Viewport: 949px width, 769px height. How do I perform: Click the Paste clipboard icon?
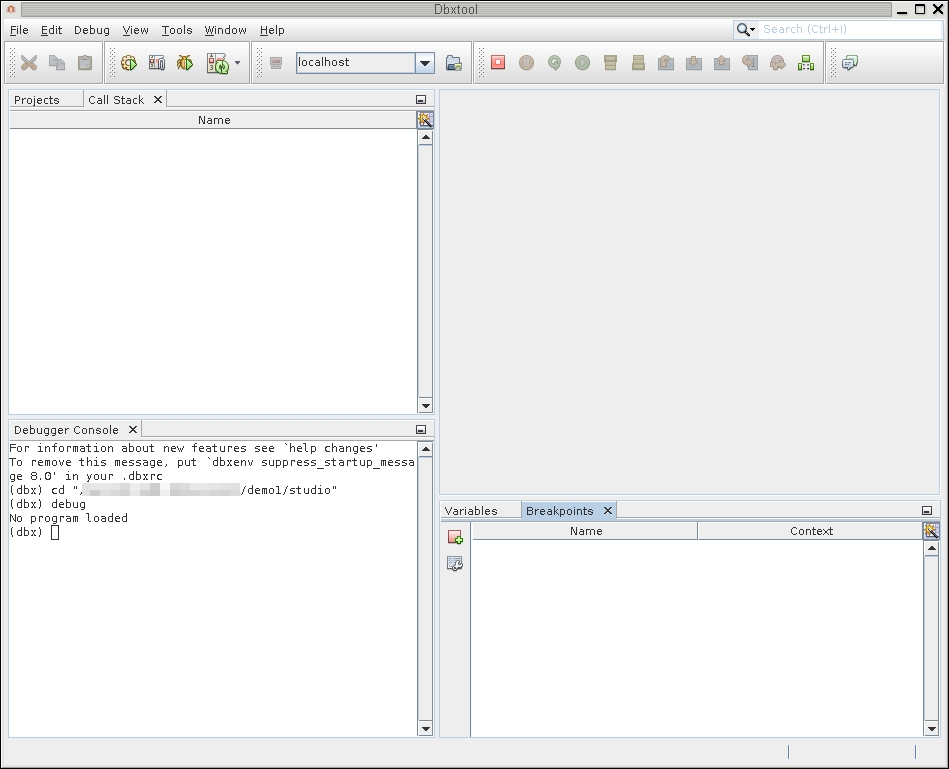85,62
